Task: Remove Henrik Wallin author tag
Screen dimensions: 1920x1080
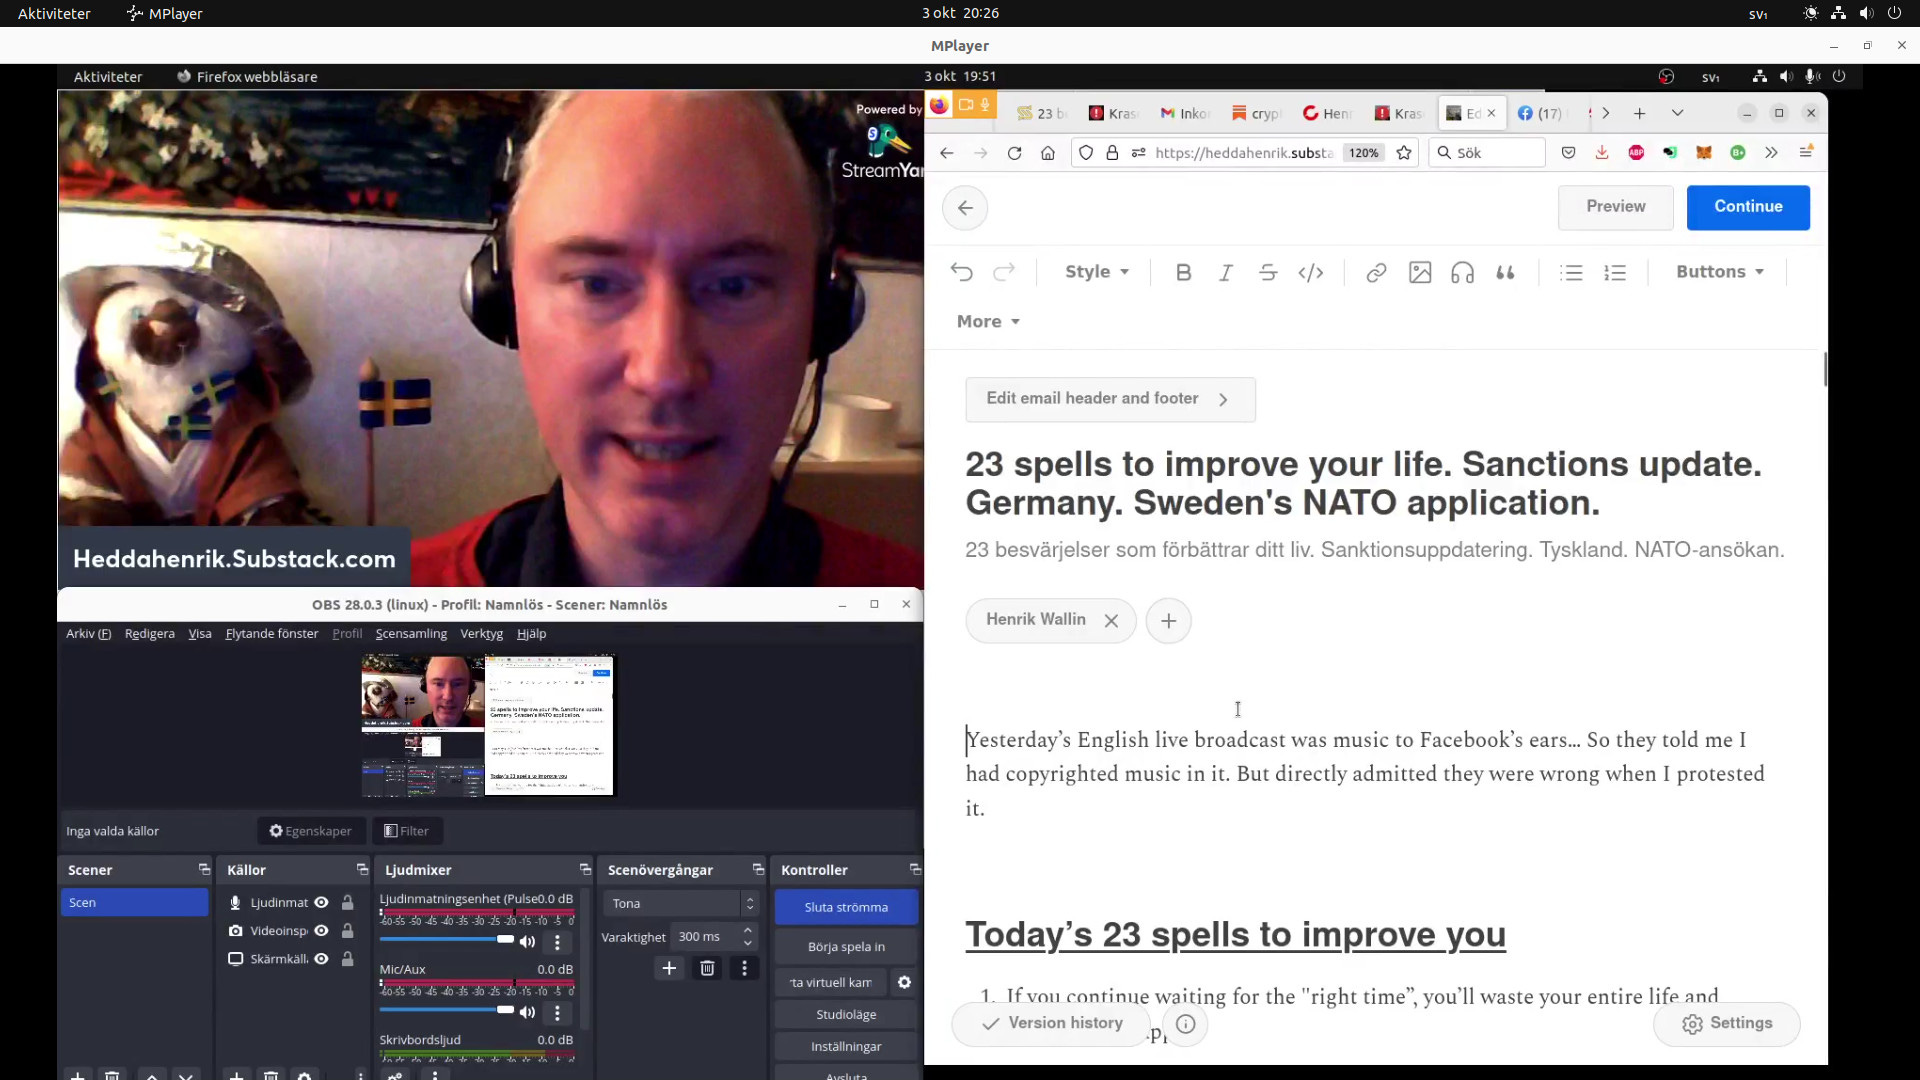Action: [1111, 621]
